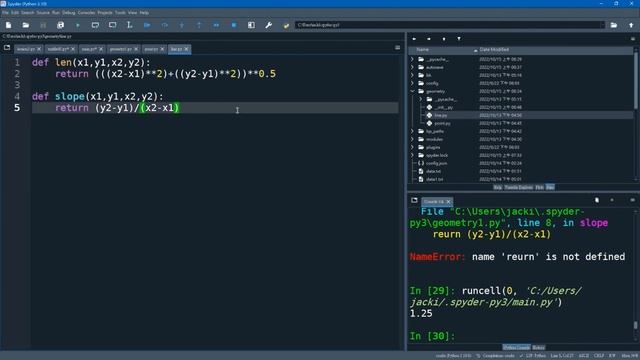
Task: Collapse the geometry folder
Action: [x=412, y=91]
